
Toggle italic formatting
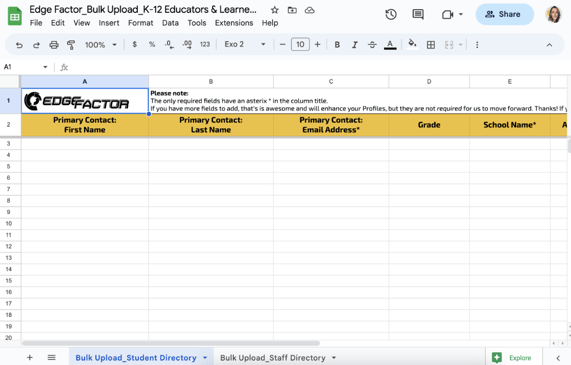click(x=355, y=44)
